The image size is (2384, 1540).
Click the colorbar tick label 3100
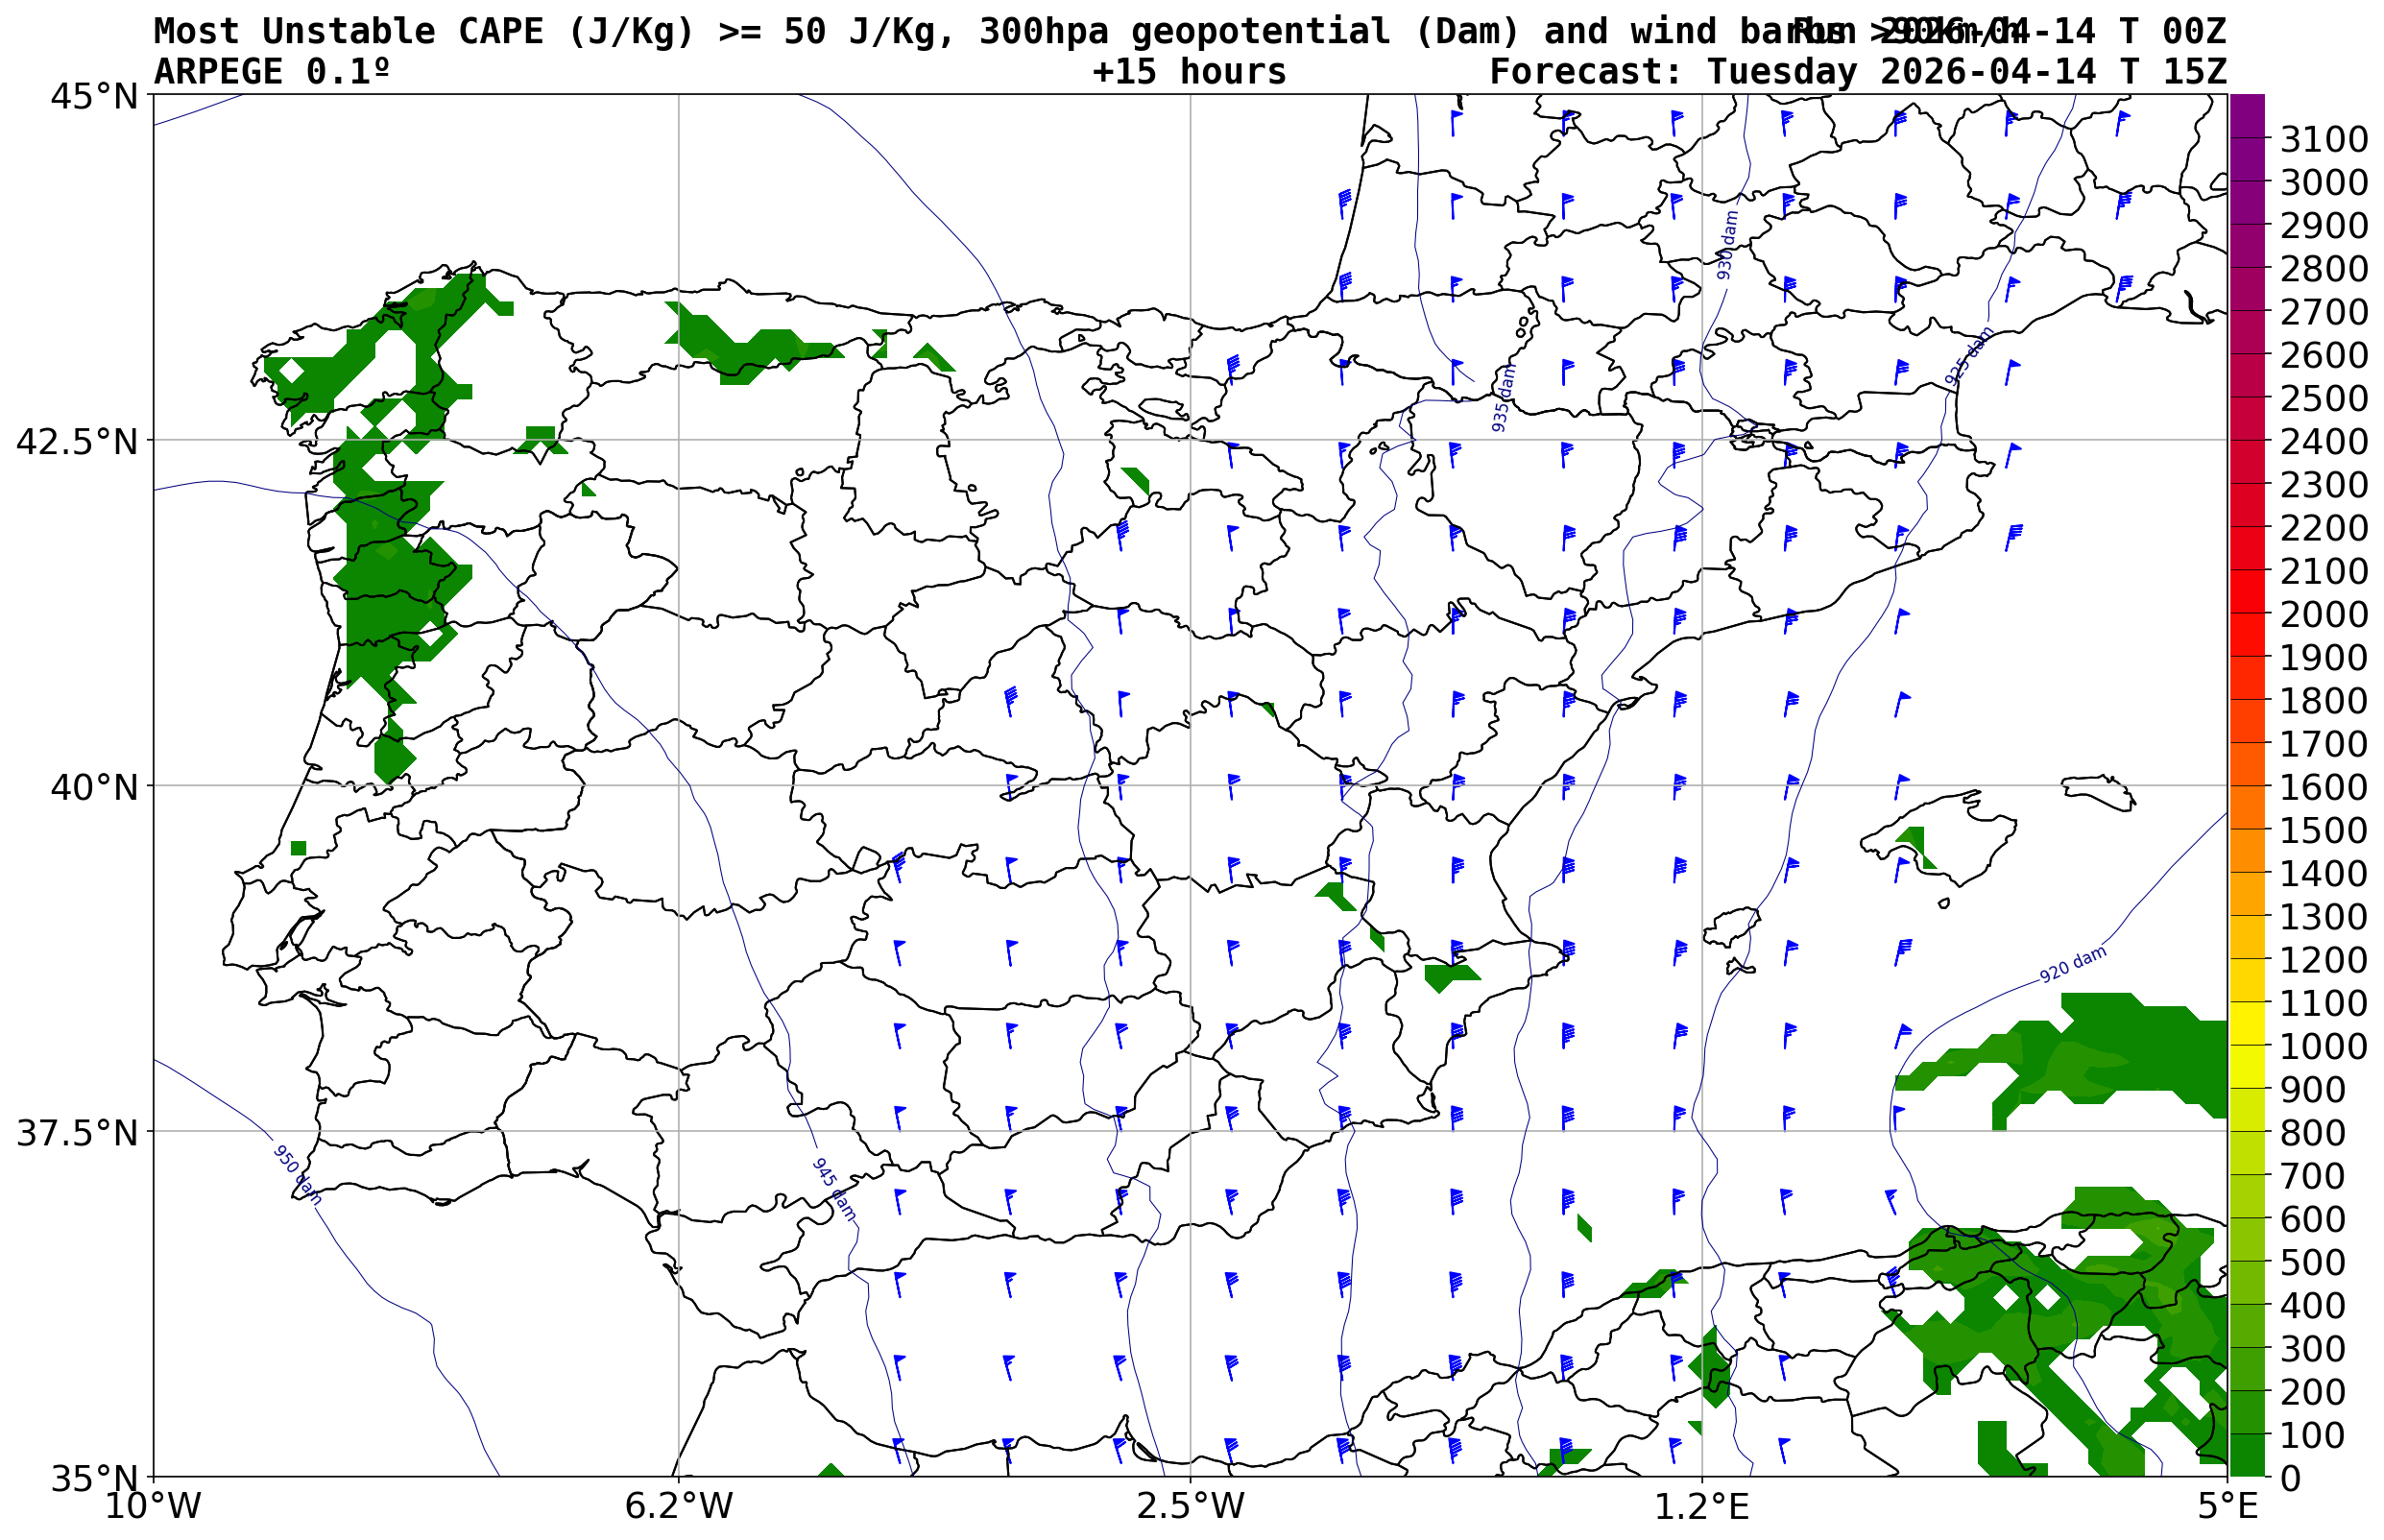[x=2324, y=139]
